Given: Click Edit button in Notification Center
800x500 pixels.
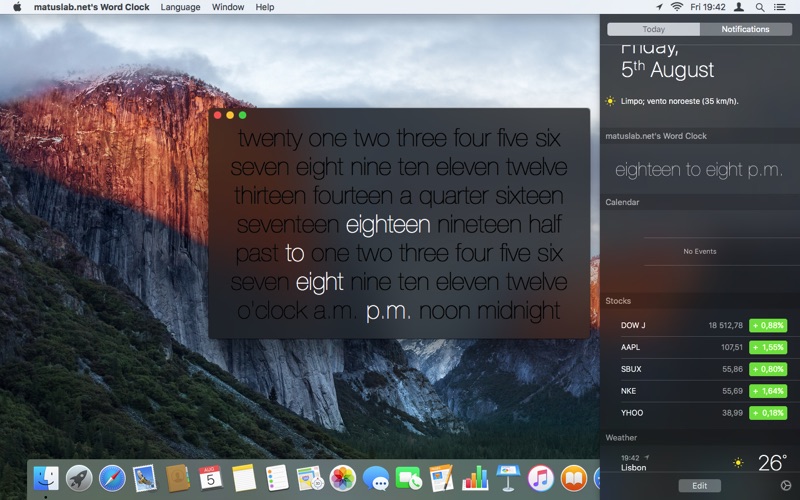Looking at the screenshot, I should [x=699, y=485].
